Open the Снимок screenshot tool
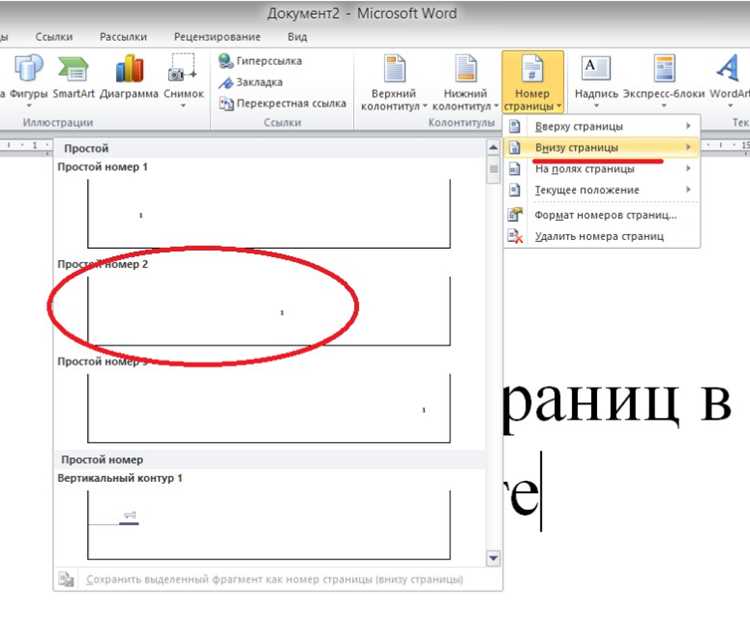Screen dimensions: 750x621 (x=184, y=80)
